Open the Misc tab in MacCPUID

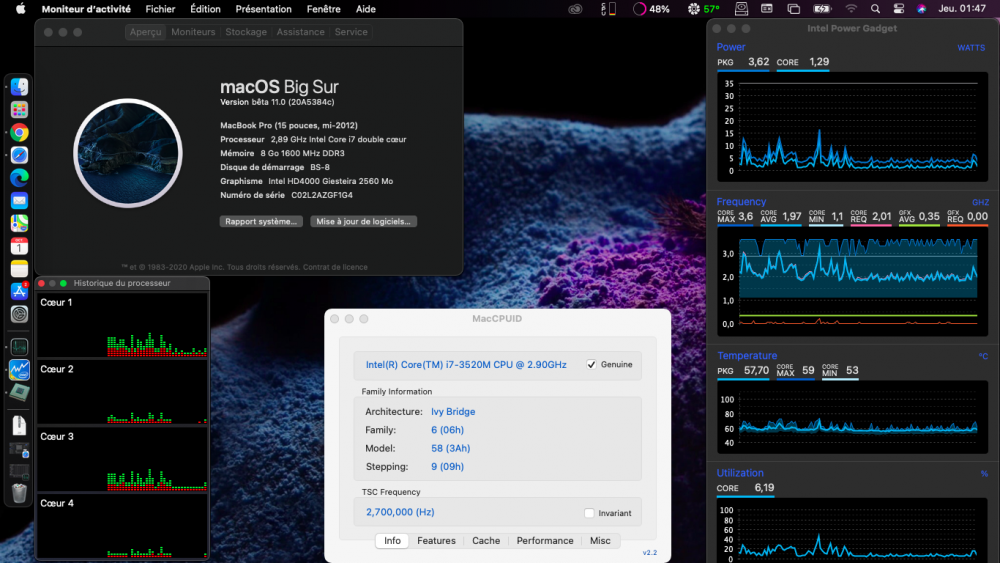coord(600,541)
